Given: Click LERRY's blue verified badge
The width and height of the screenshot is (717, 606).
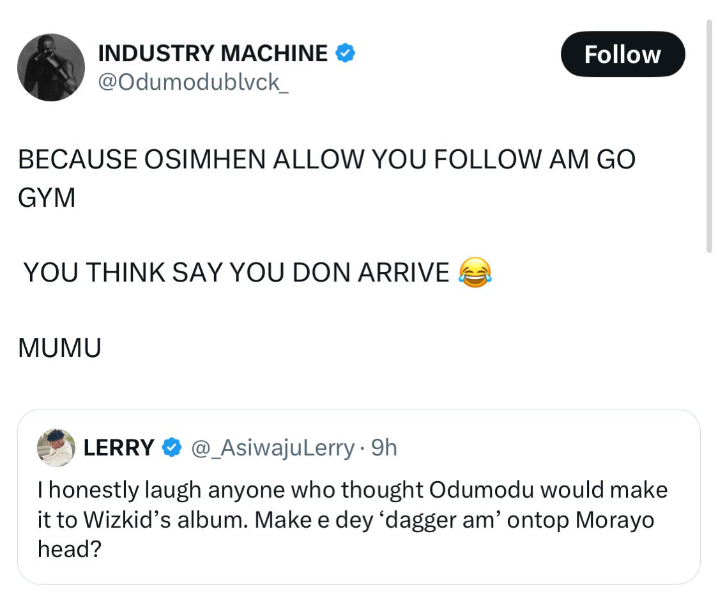Looking at the screenshot, I should 172,449.
